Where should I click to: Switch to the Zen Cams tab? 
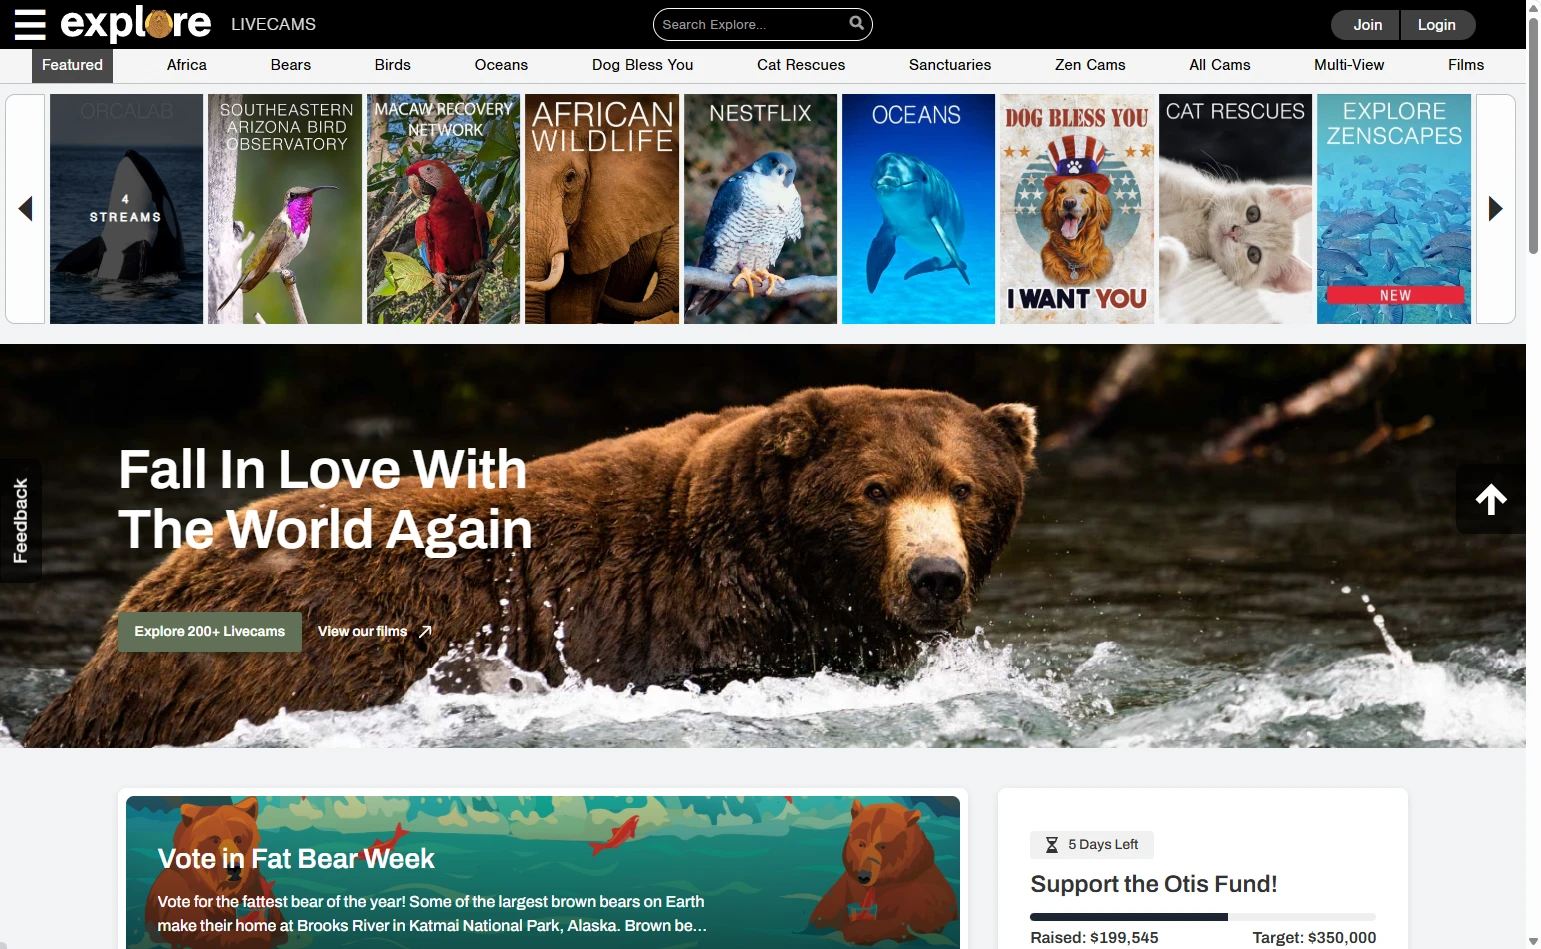tap(1089, 65)
